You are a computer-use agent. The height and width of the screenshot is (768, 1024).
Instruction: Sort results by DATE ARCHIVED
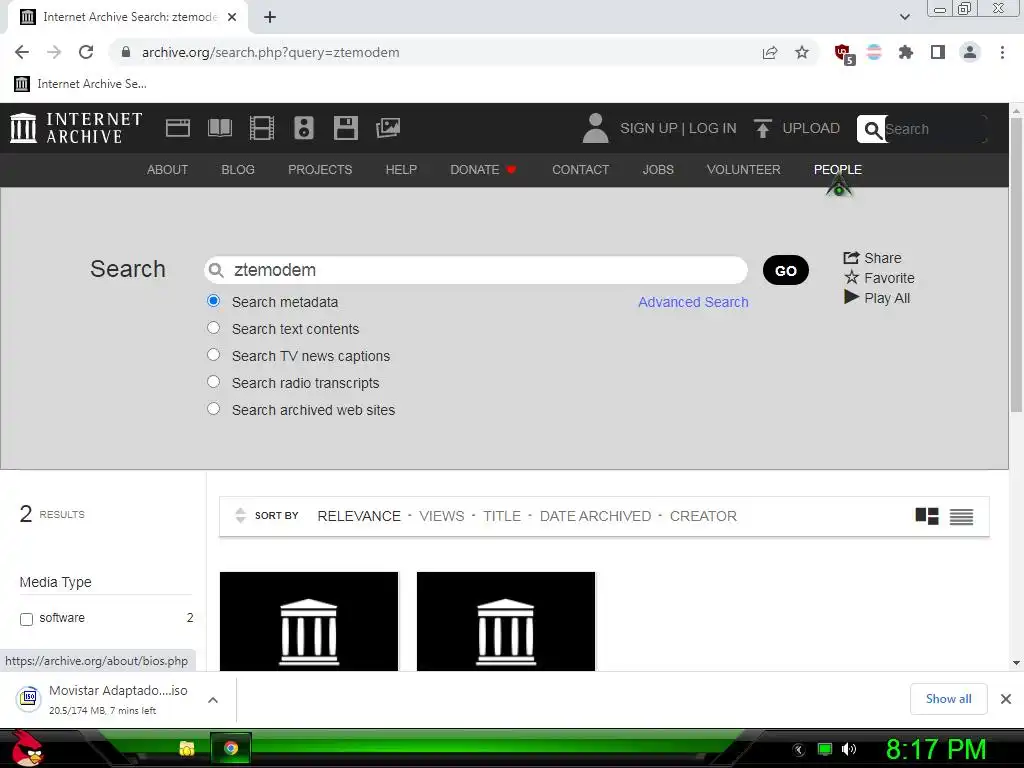(595, 516)
